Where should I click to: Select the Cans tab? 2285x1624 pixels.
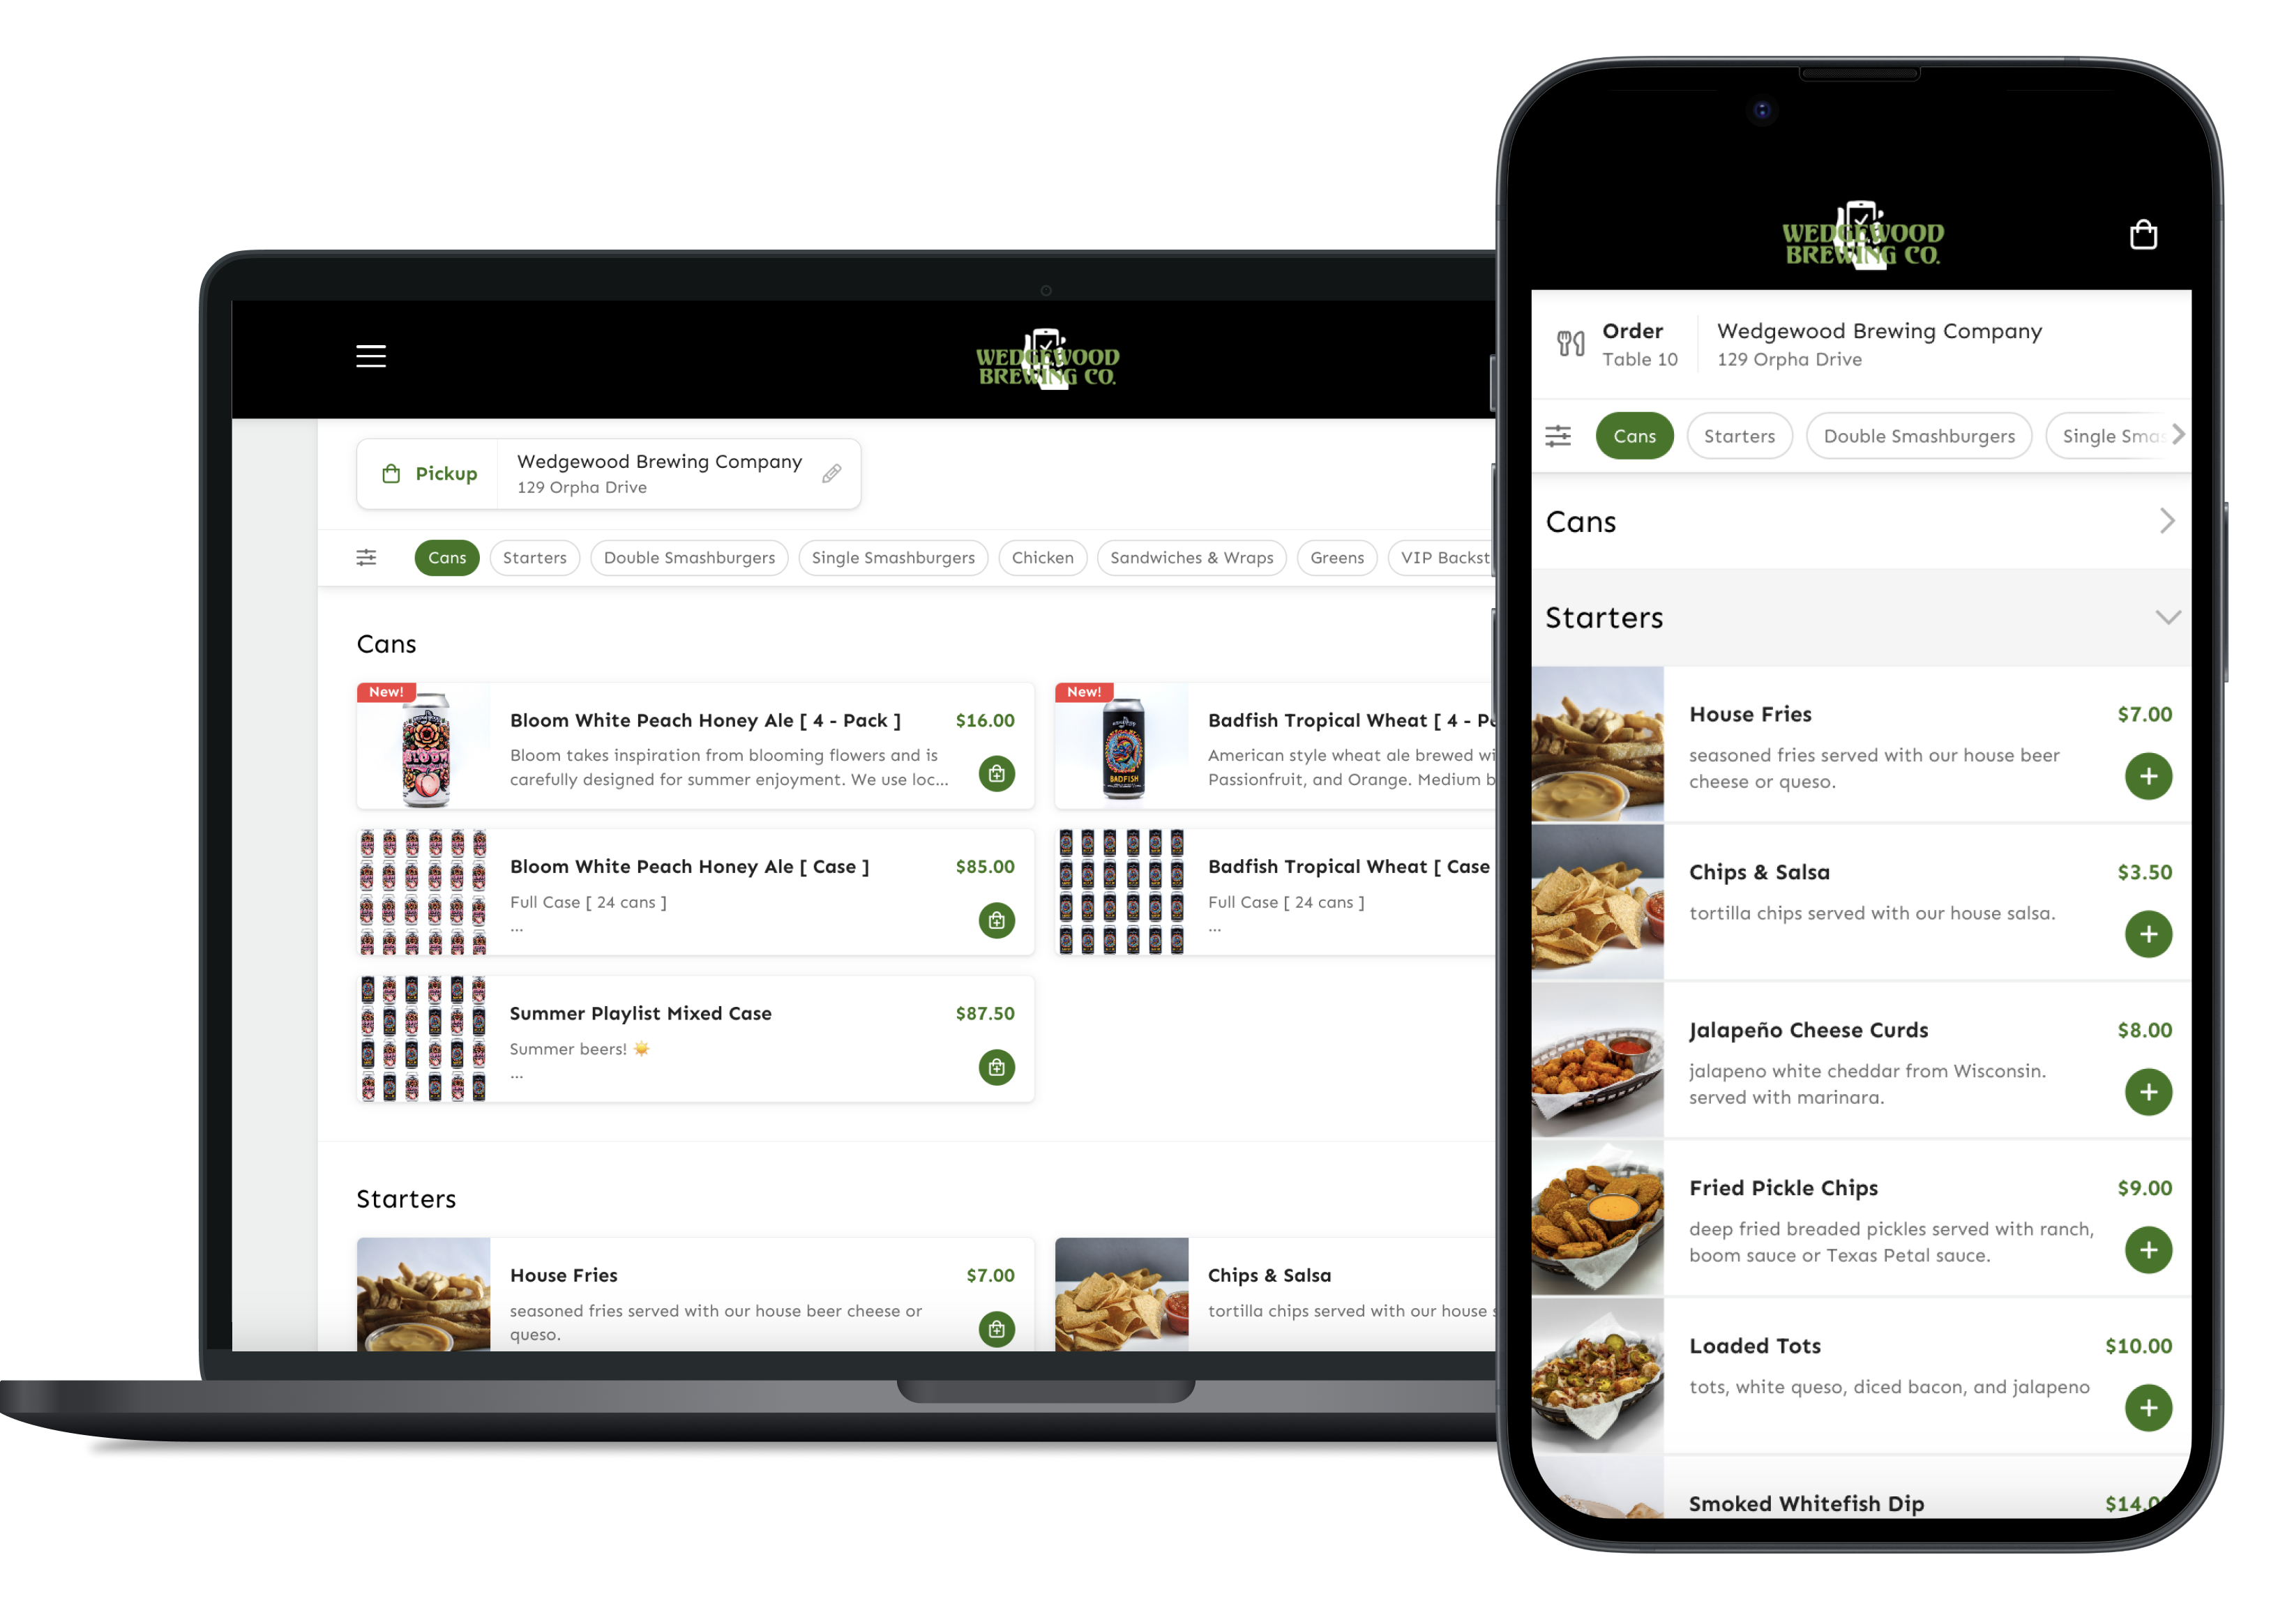point(446,557)
